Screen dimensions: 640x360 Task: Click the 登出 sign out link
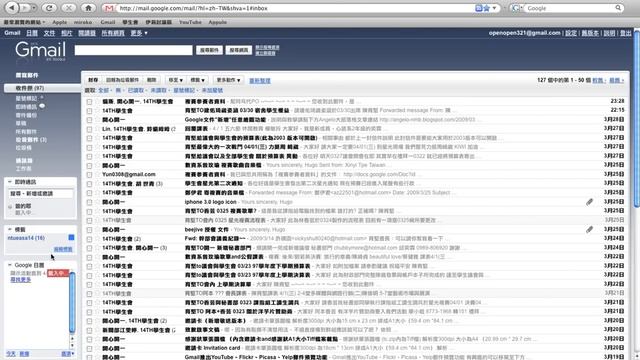[626, 33]
